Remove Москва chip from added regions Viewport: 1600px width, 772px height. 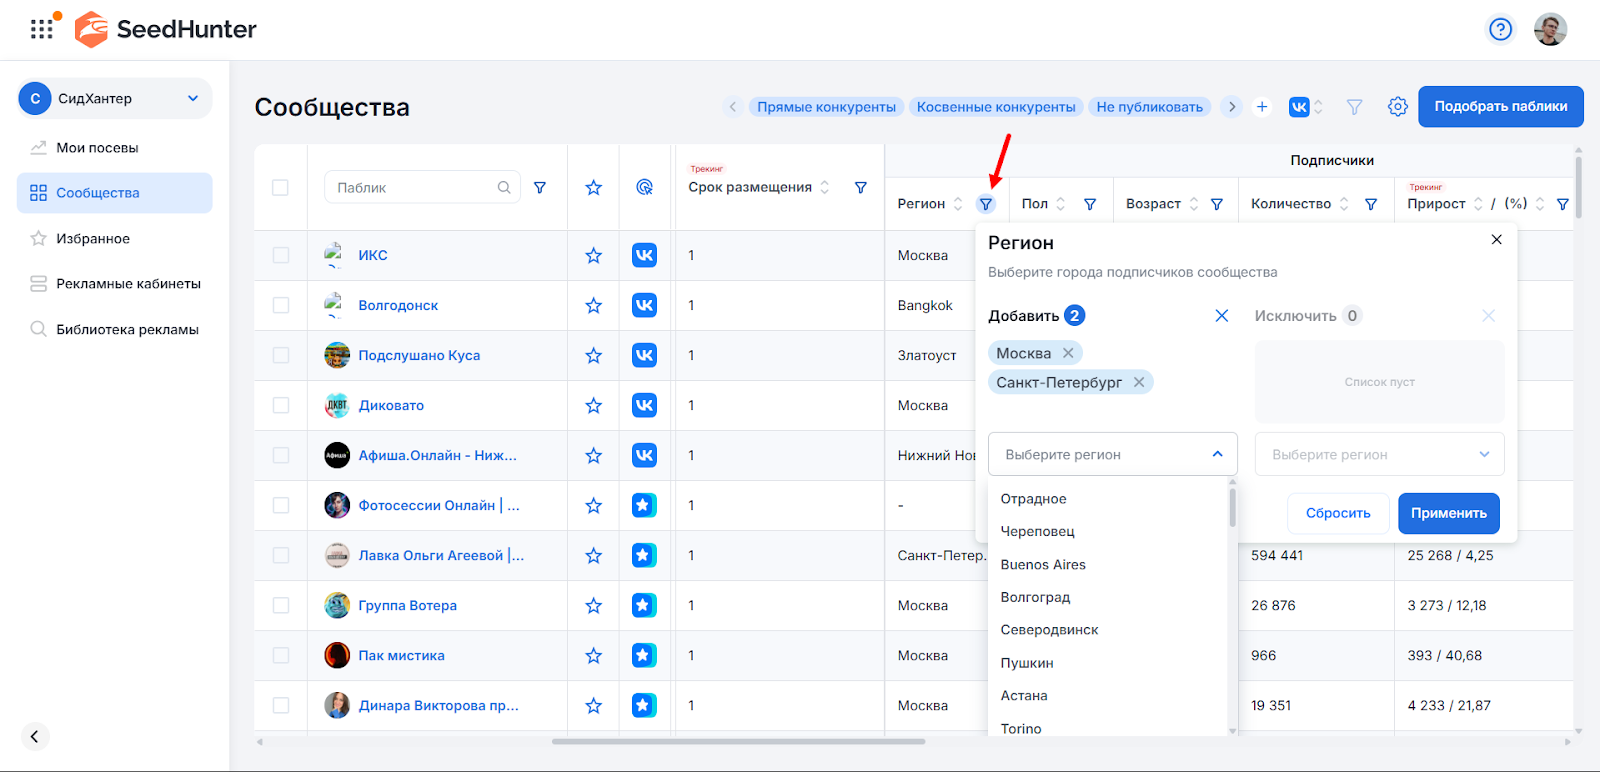pos(1068,353)
